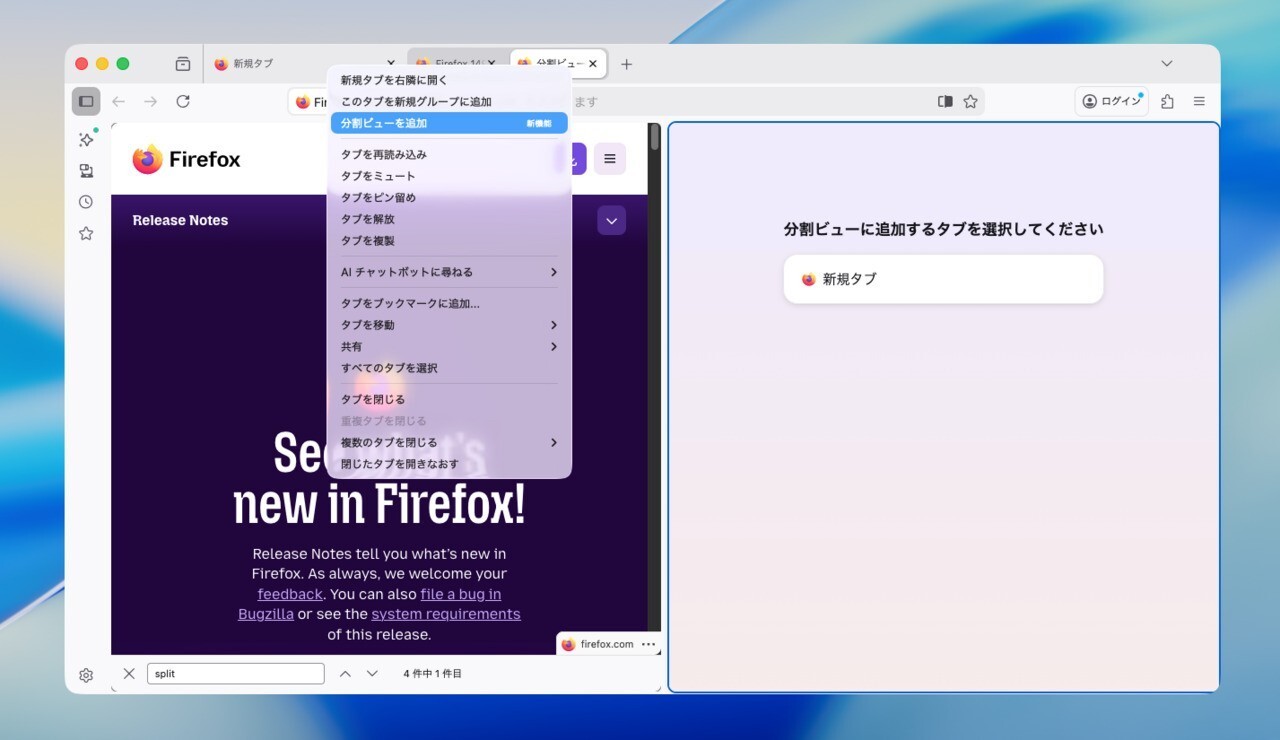Viewport: 1280px width, 740px height.
Task: Choose このタブを新規グループに追加 menu item
Action: pos(449,102)
